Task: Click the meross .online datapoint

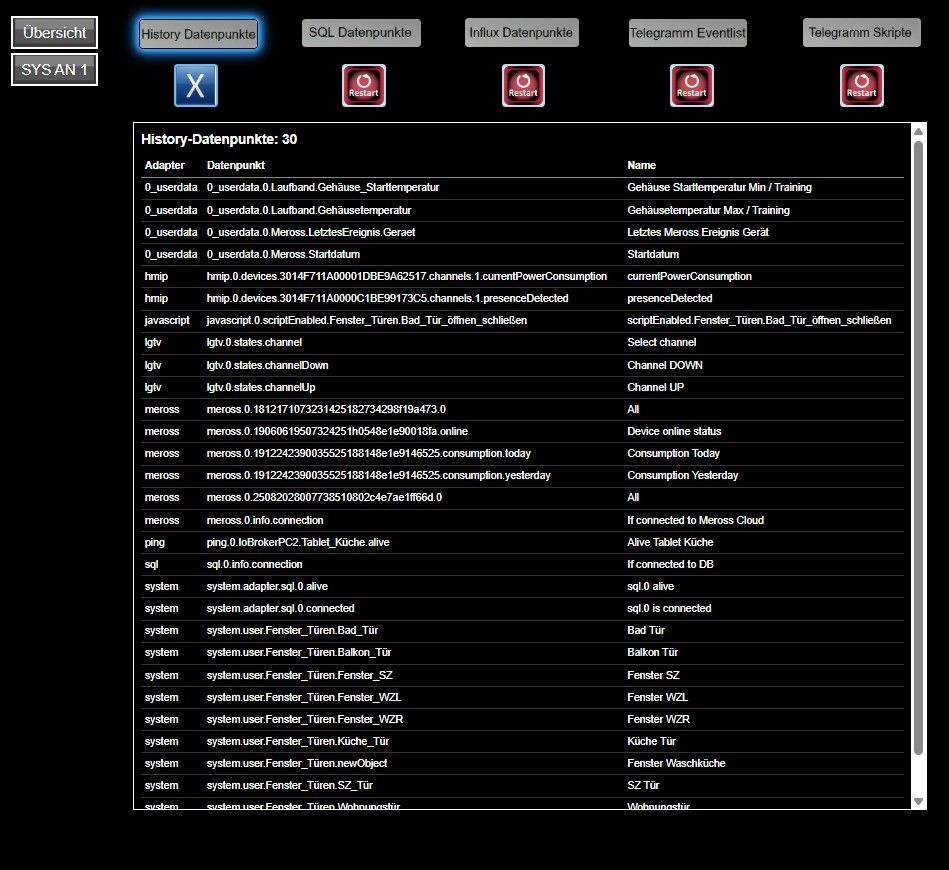Action: point(337,431)
